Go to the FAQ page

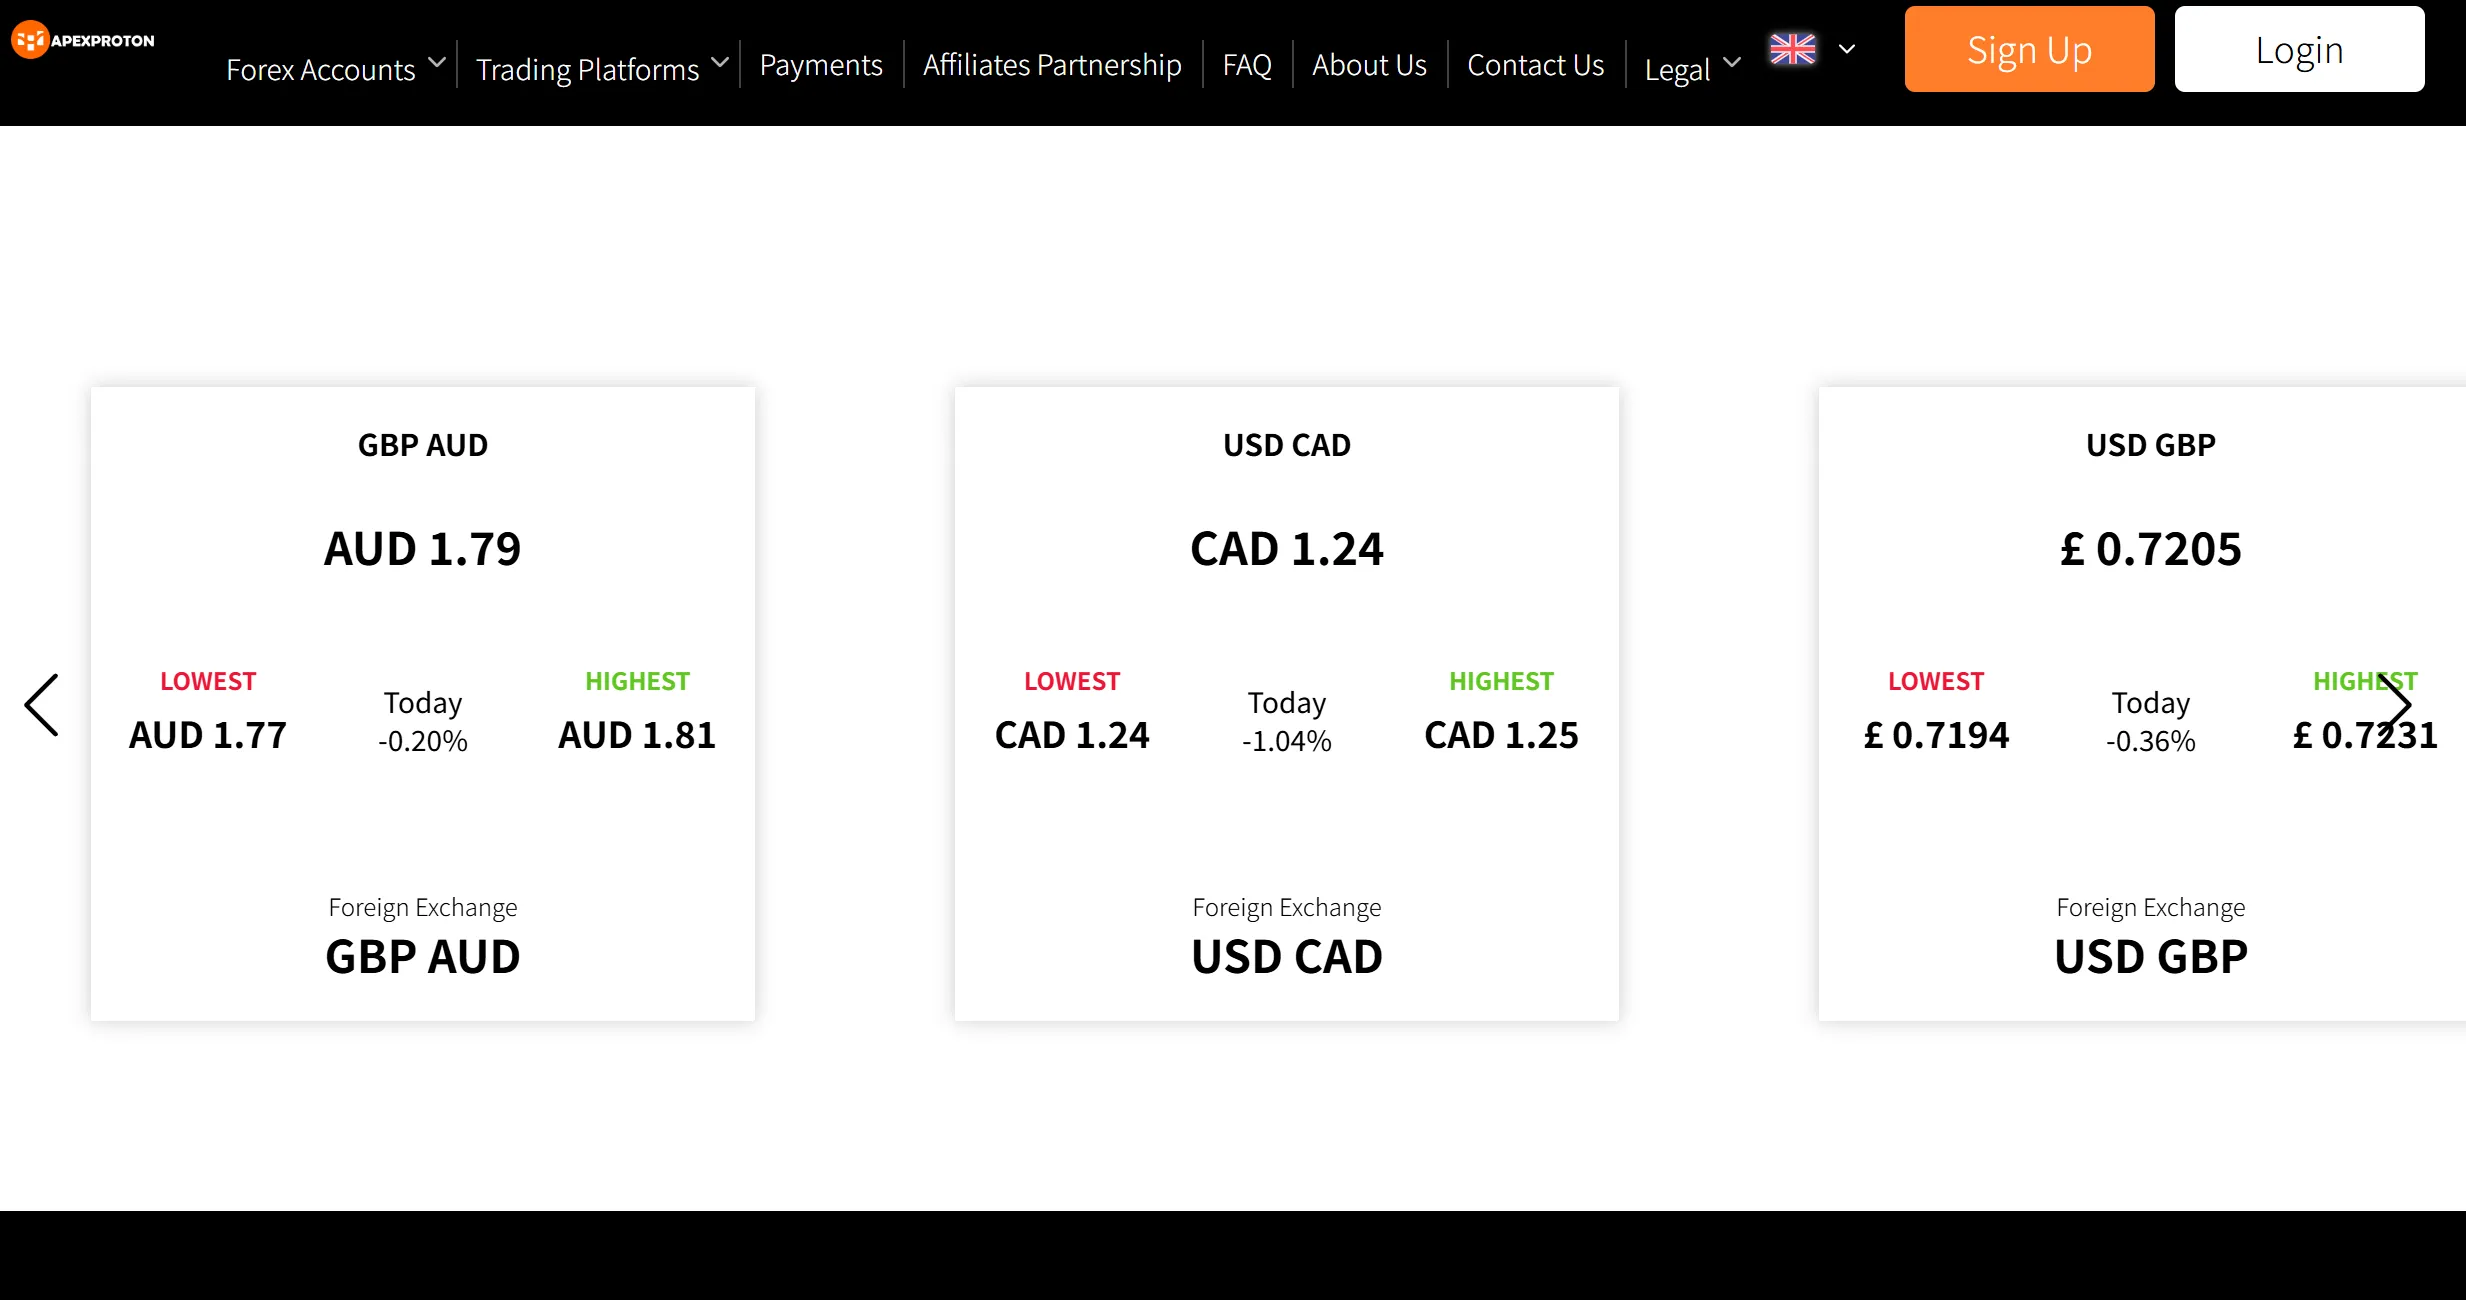coord(1247,65)
